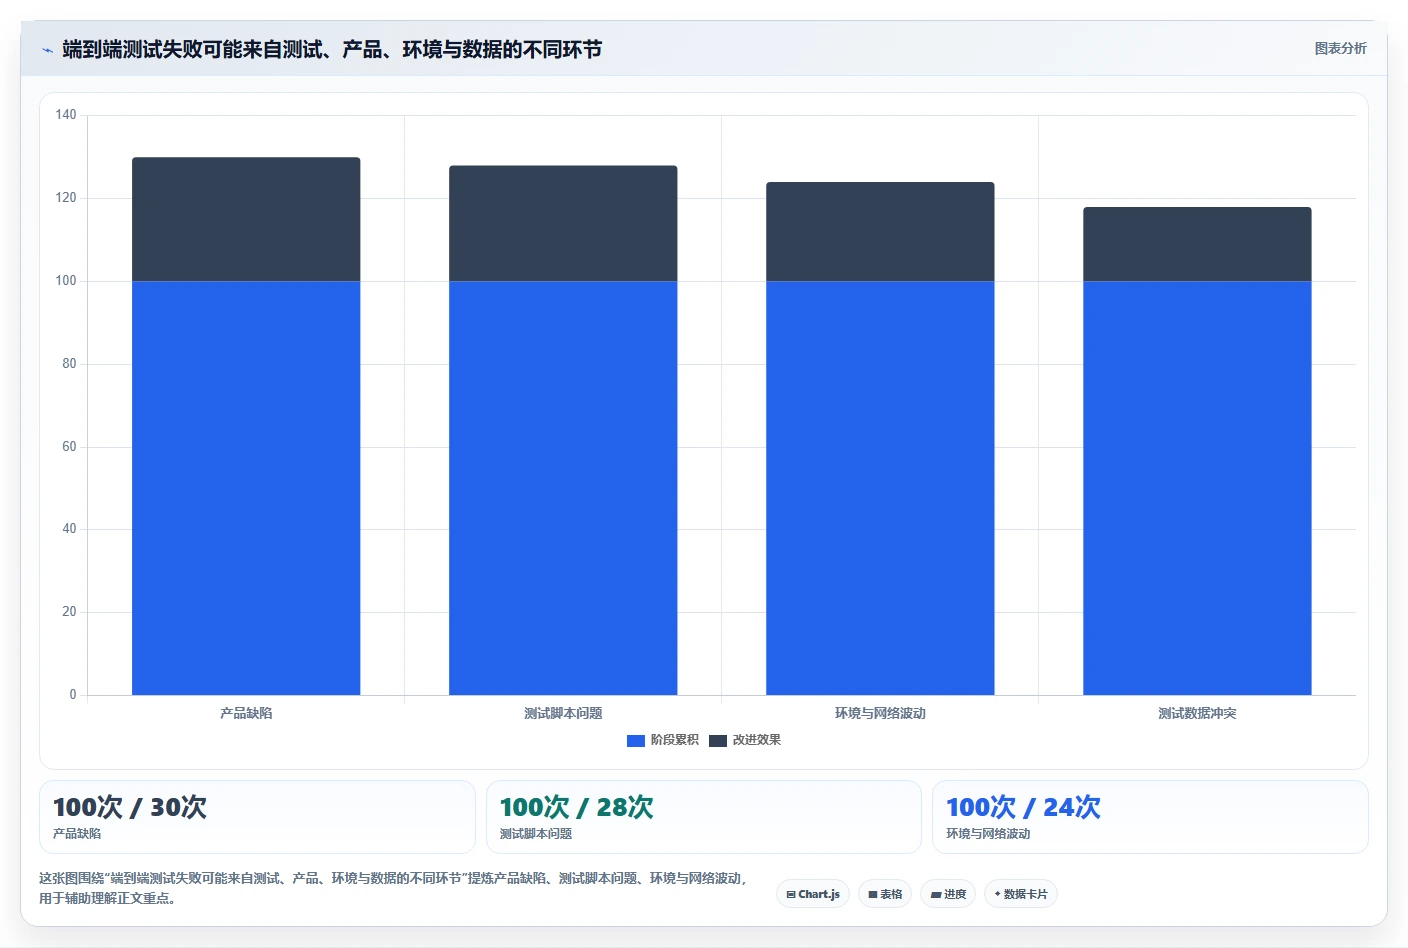Toggle the 改进效果 legend color box

point(717,741)
